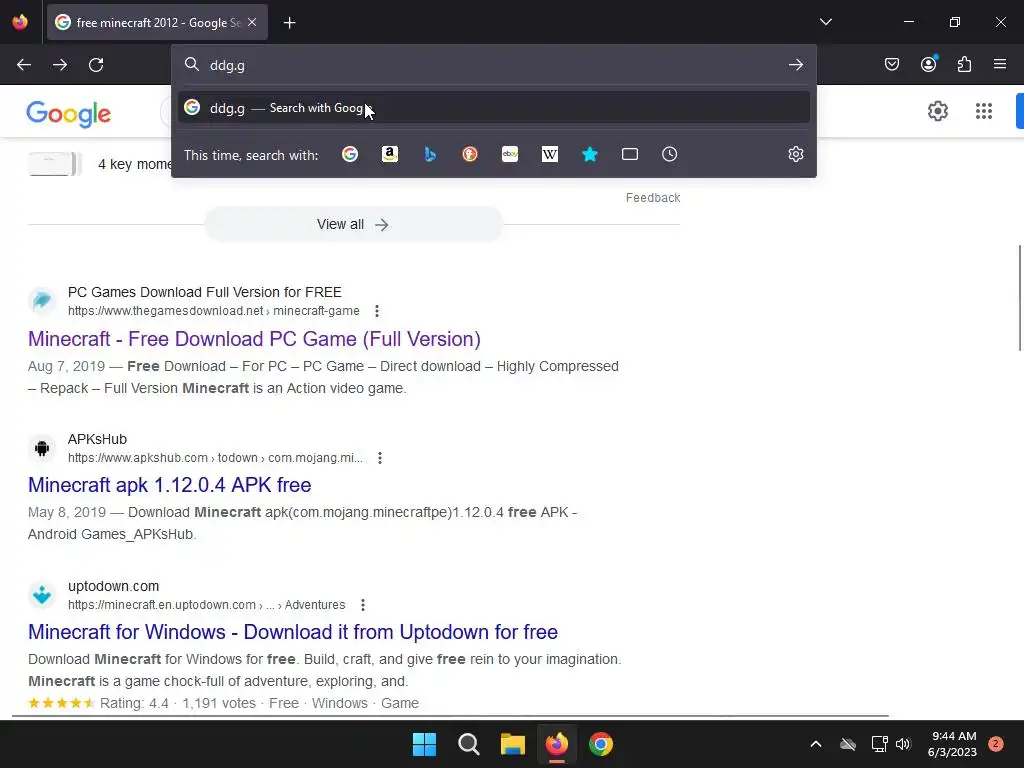
Task: Open search settings gear in dropdown
Action: pos(795,154)
